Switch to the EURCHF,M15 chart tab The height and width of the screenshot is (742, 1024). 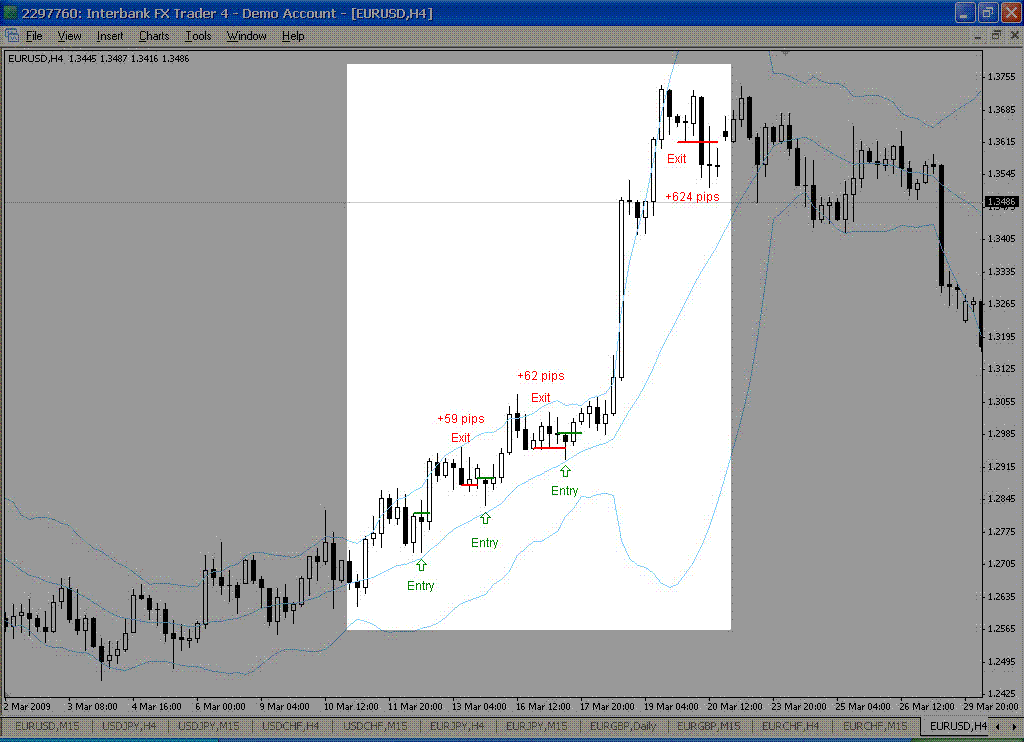click(x=875, y=726)
